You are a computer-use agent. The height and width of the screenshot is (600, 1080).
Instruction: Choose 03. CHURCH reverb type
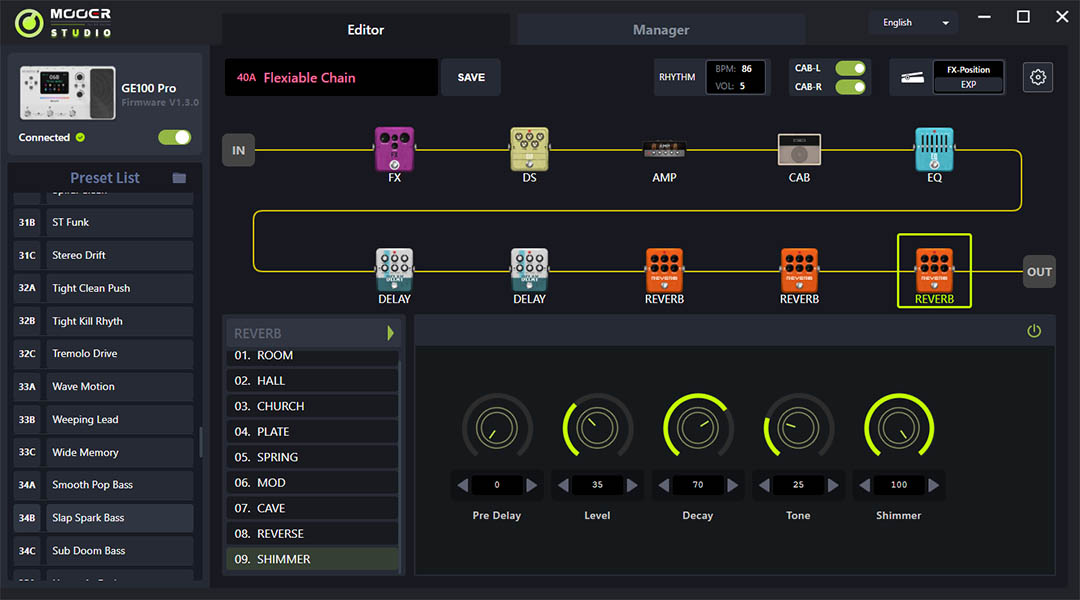tap(312, 406)
